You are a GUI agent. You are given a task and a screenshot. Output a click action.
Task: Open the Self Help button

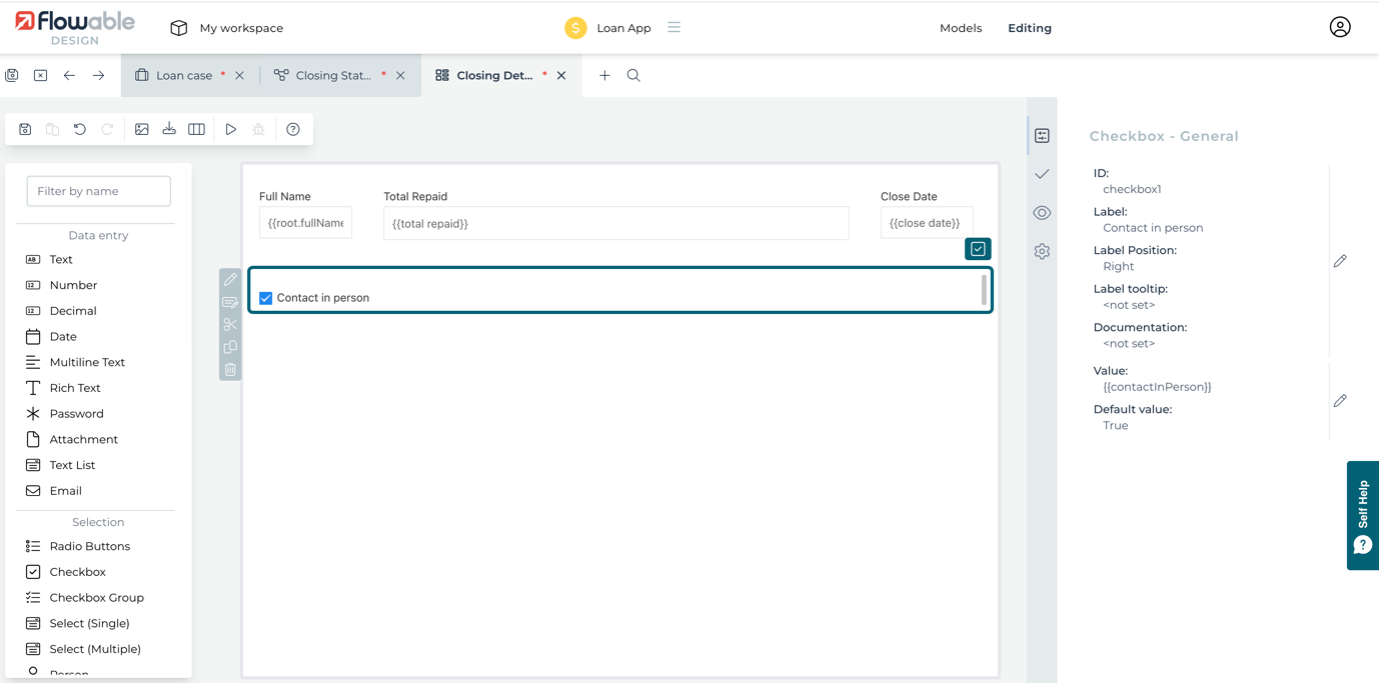point(1362,515)
